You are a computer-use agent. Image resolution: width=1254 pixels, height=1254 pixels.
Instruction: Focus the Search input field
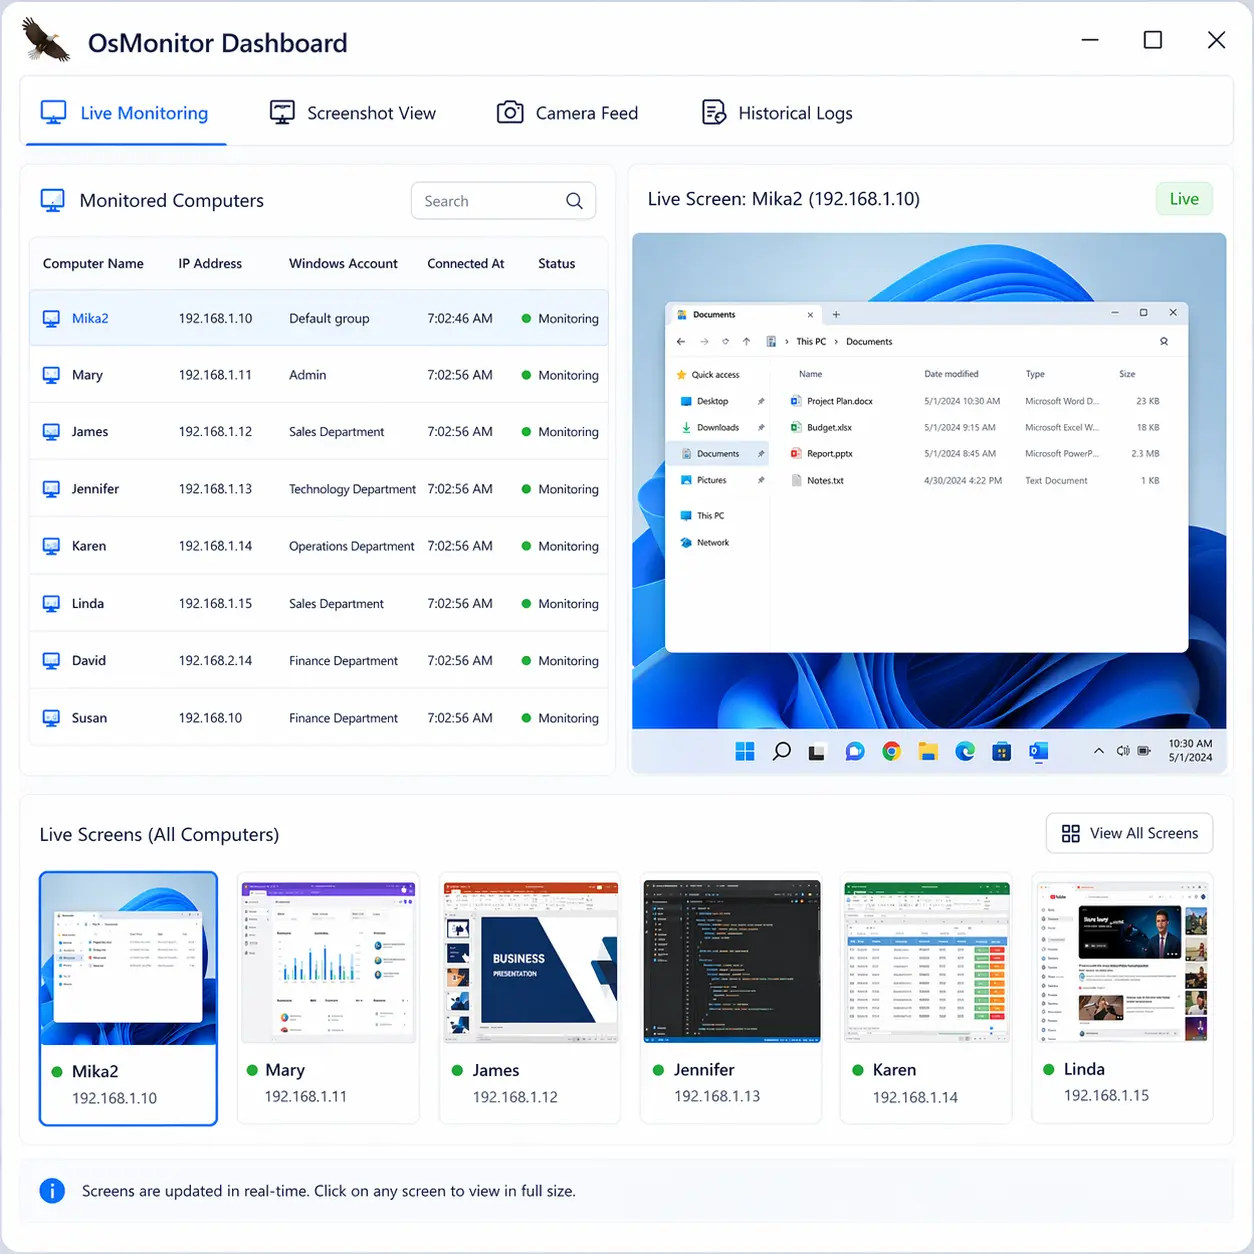[x=503, y=201]
